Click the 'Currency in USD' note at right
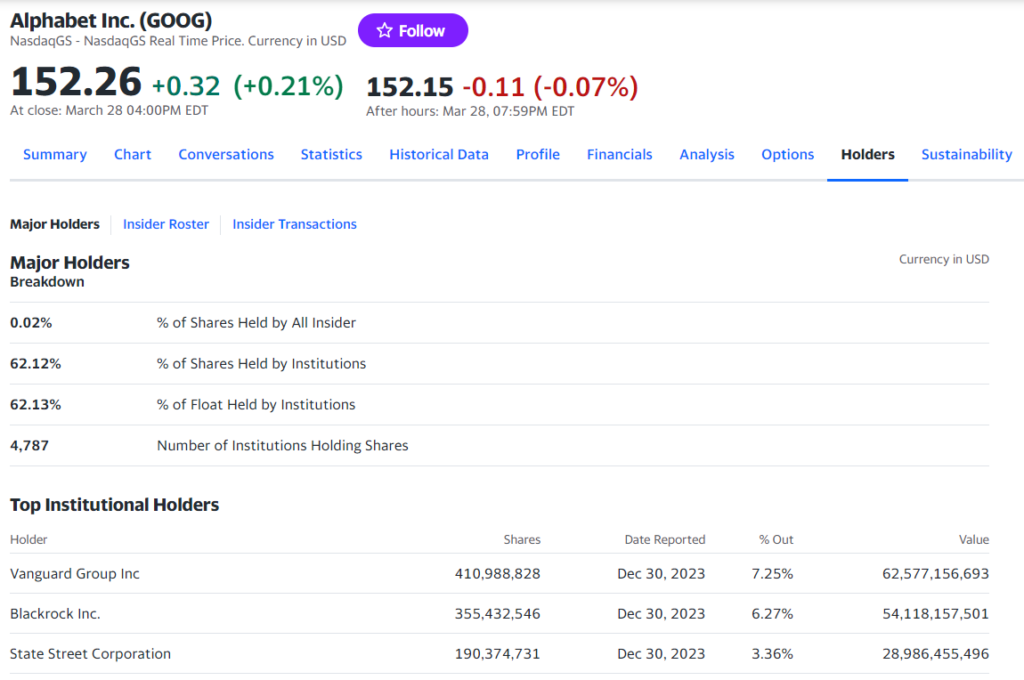 pyautogui.click(x=944, y=259)
